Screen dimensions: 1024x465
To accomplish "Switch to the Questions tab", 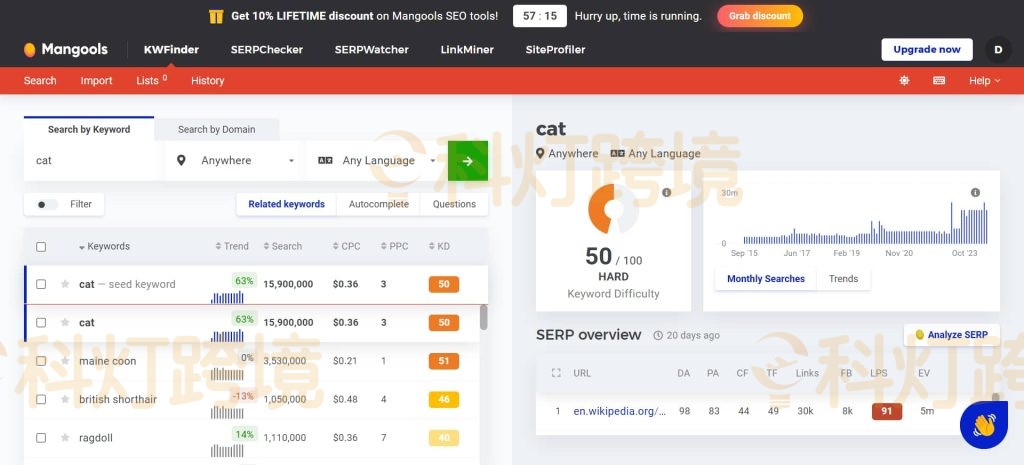I will [454, 204].
